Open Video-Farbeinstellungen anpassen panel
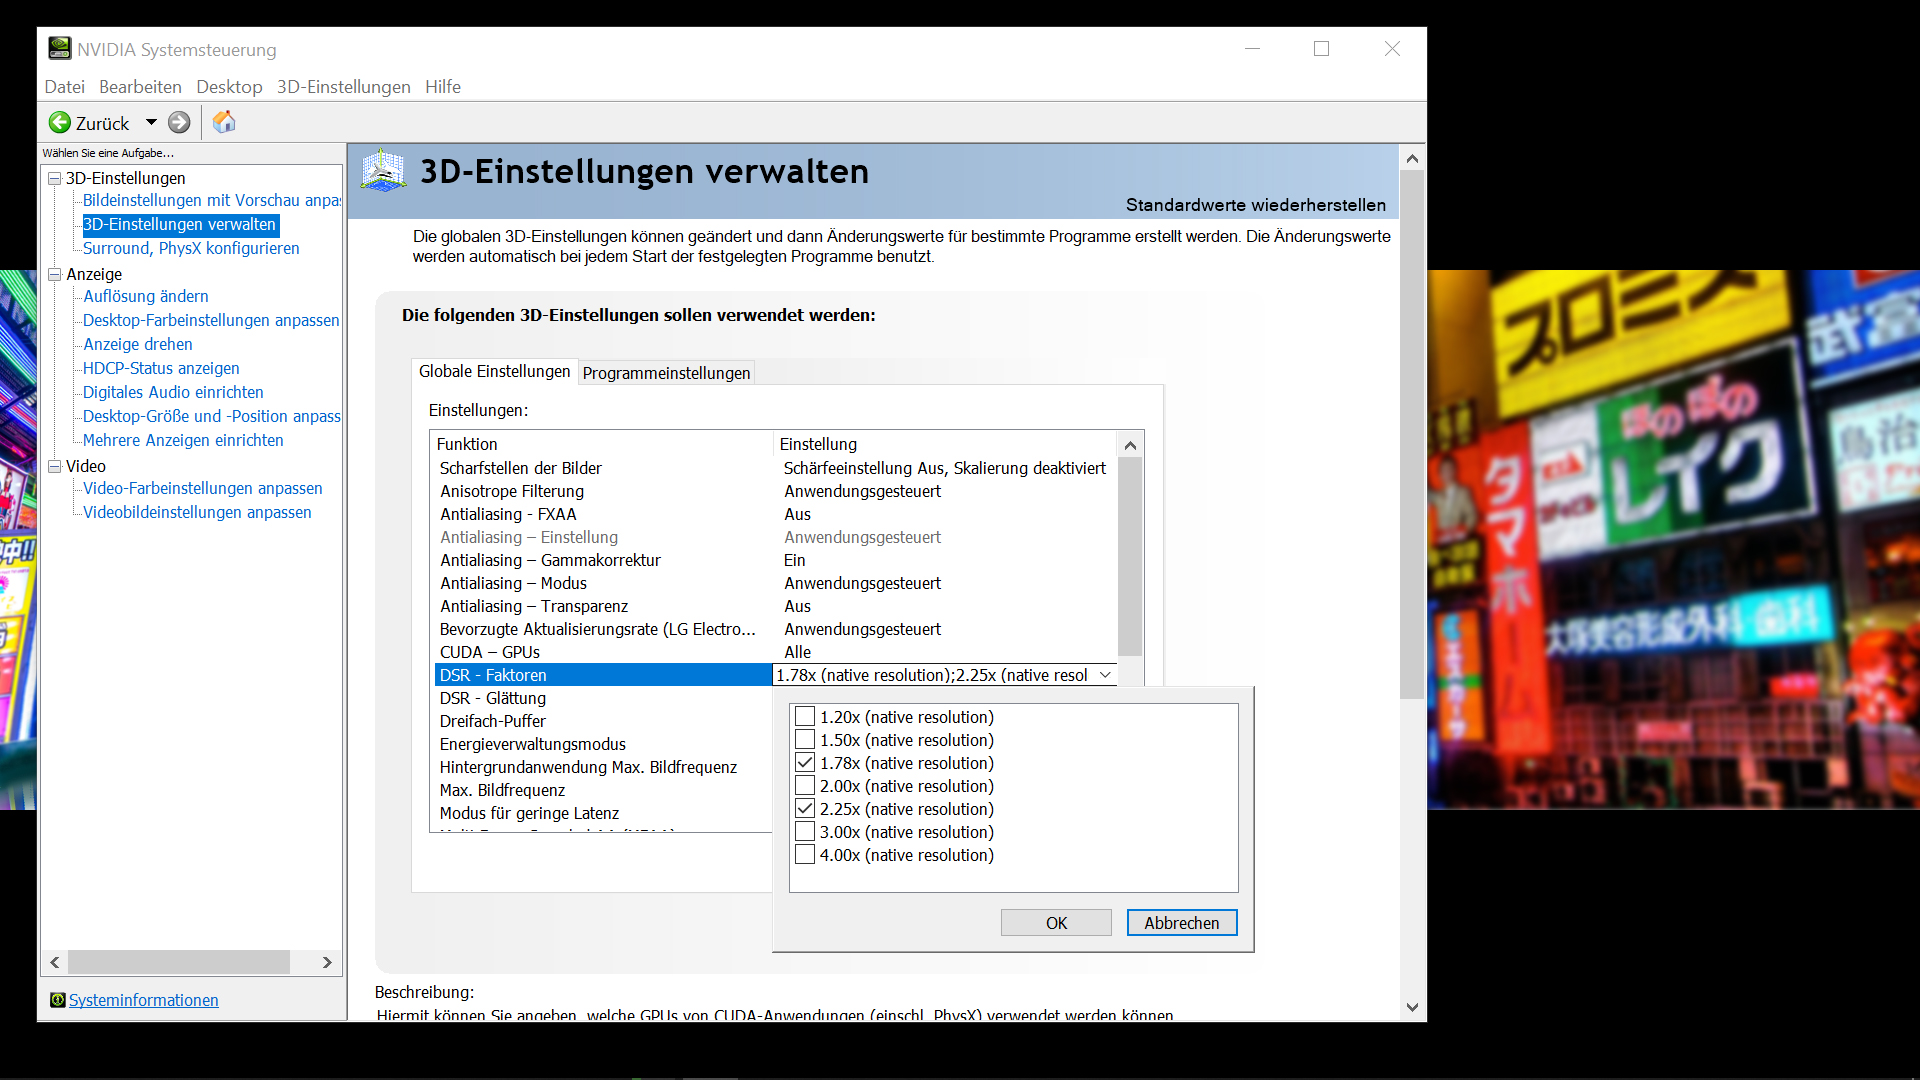This screenshot has width=1920, height=1080. [x=202, y=488]
